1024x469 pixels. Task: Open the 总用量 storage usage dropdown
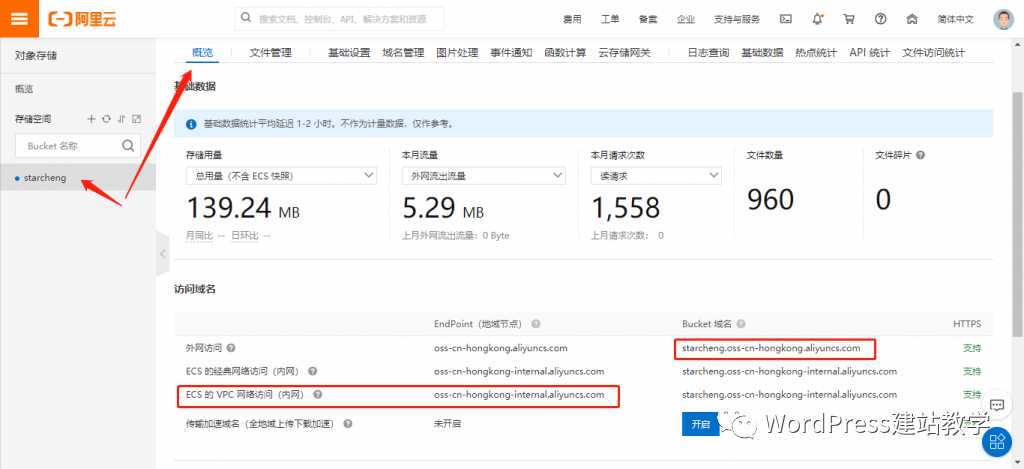pyautogui.click(x=281, y=176)
